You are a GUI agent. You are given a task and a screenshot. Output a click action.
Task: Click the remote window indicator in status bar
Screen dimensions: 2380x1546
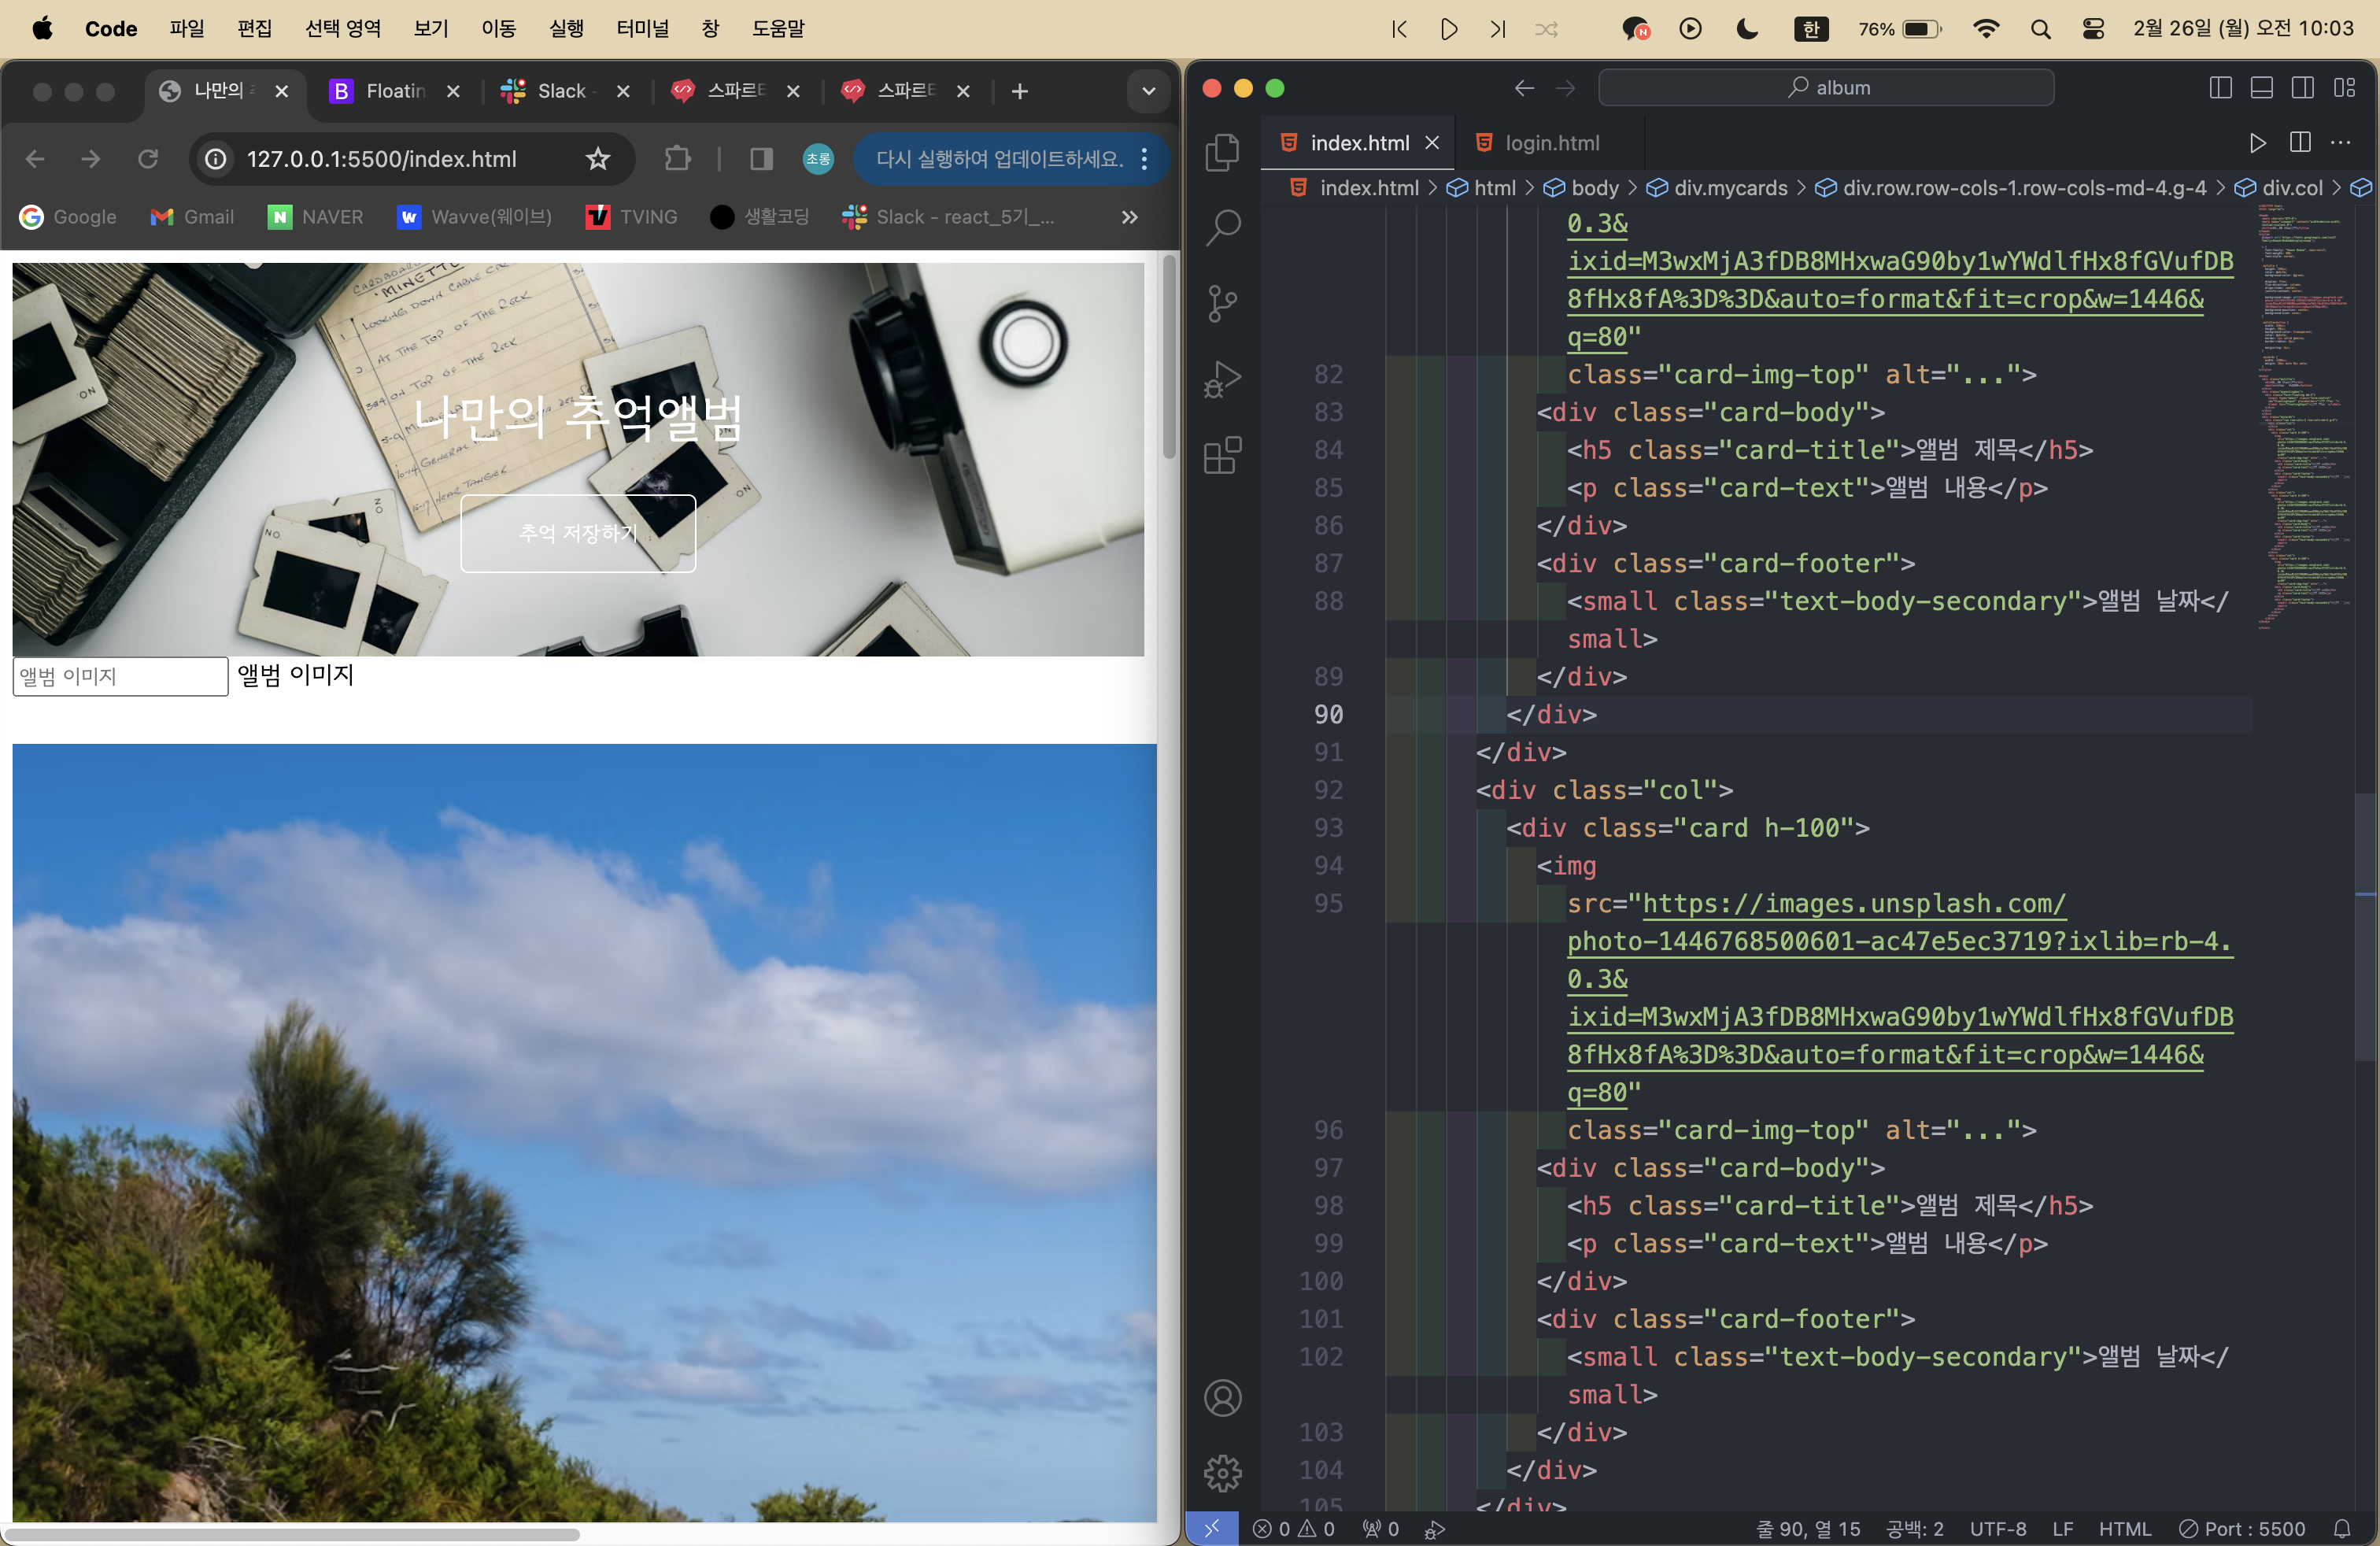point(1212,1528)
